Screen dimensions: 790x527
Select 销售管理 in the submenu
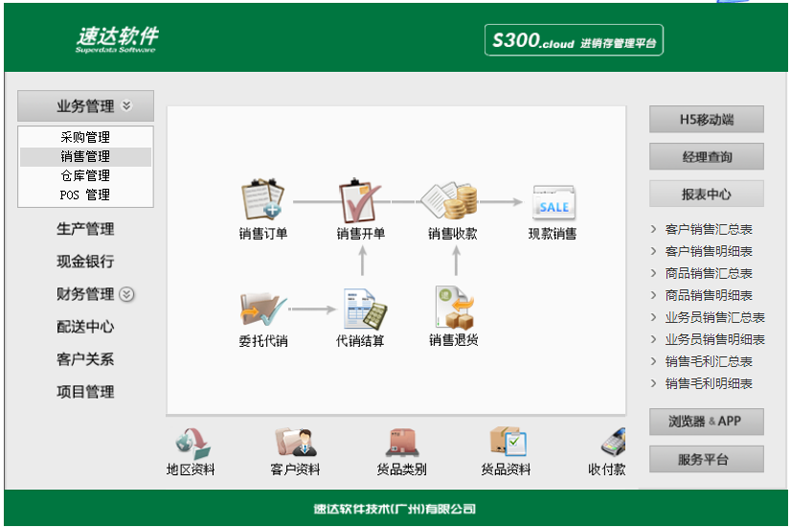tap(86, 157)
